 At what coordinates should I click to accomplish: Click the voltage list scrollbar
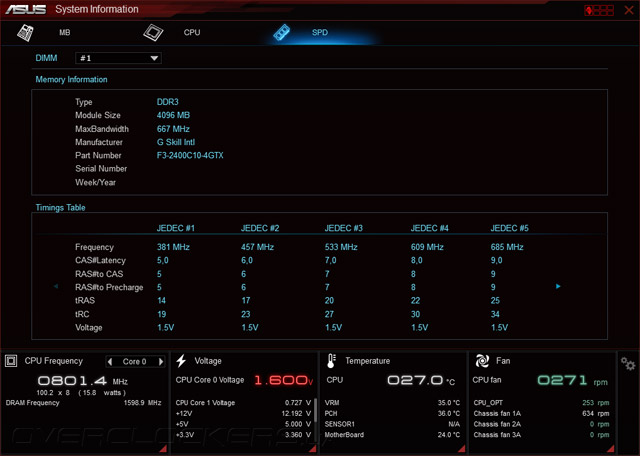pyautogui.click(x=316, y=410)
